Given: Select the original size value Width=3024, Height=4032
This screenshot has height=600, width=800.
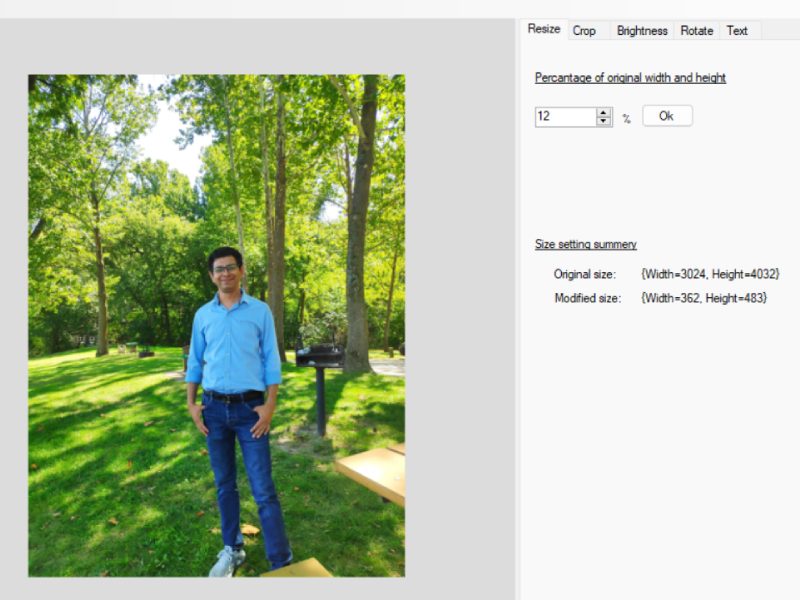Looking at the screenshot, I should (709, 274).
